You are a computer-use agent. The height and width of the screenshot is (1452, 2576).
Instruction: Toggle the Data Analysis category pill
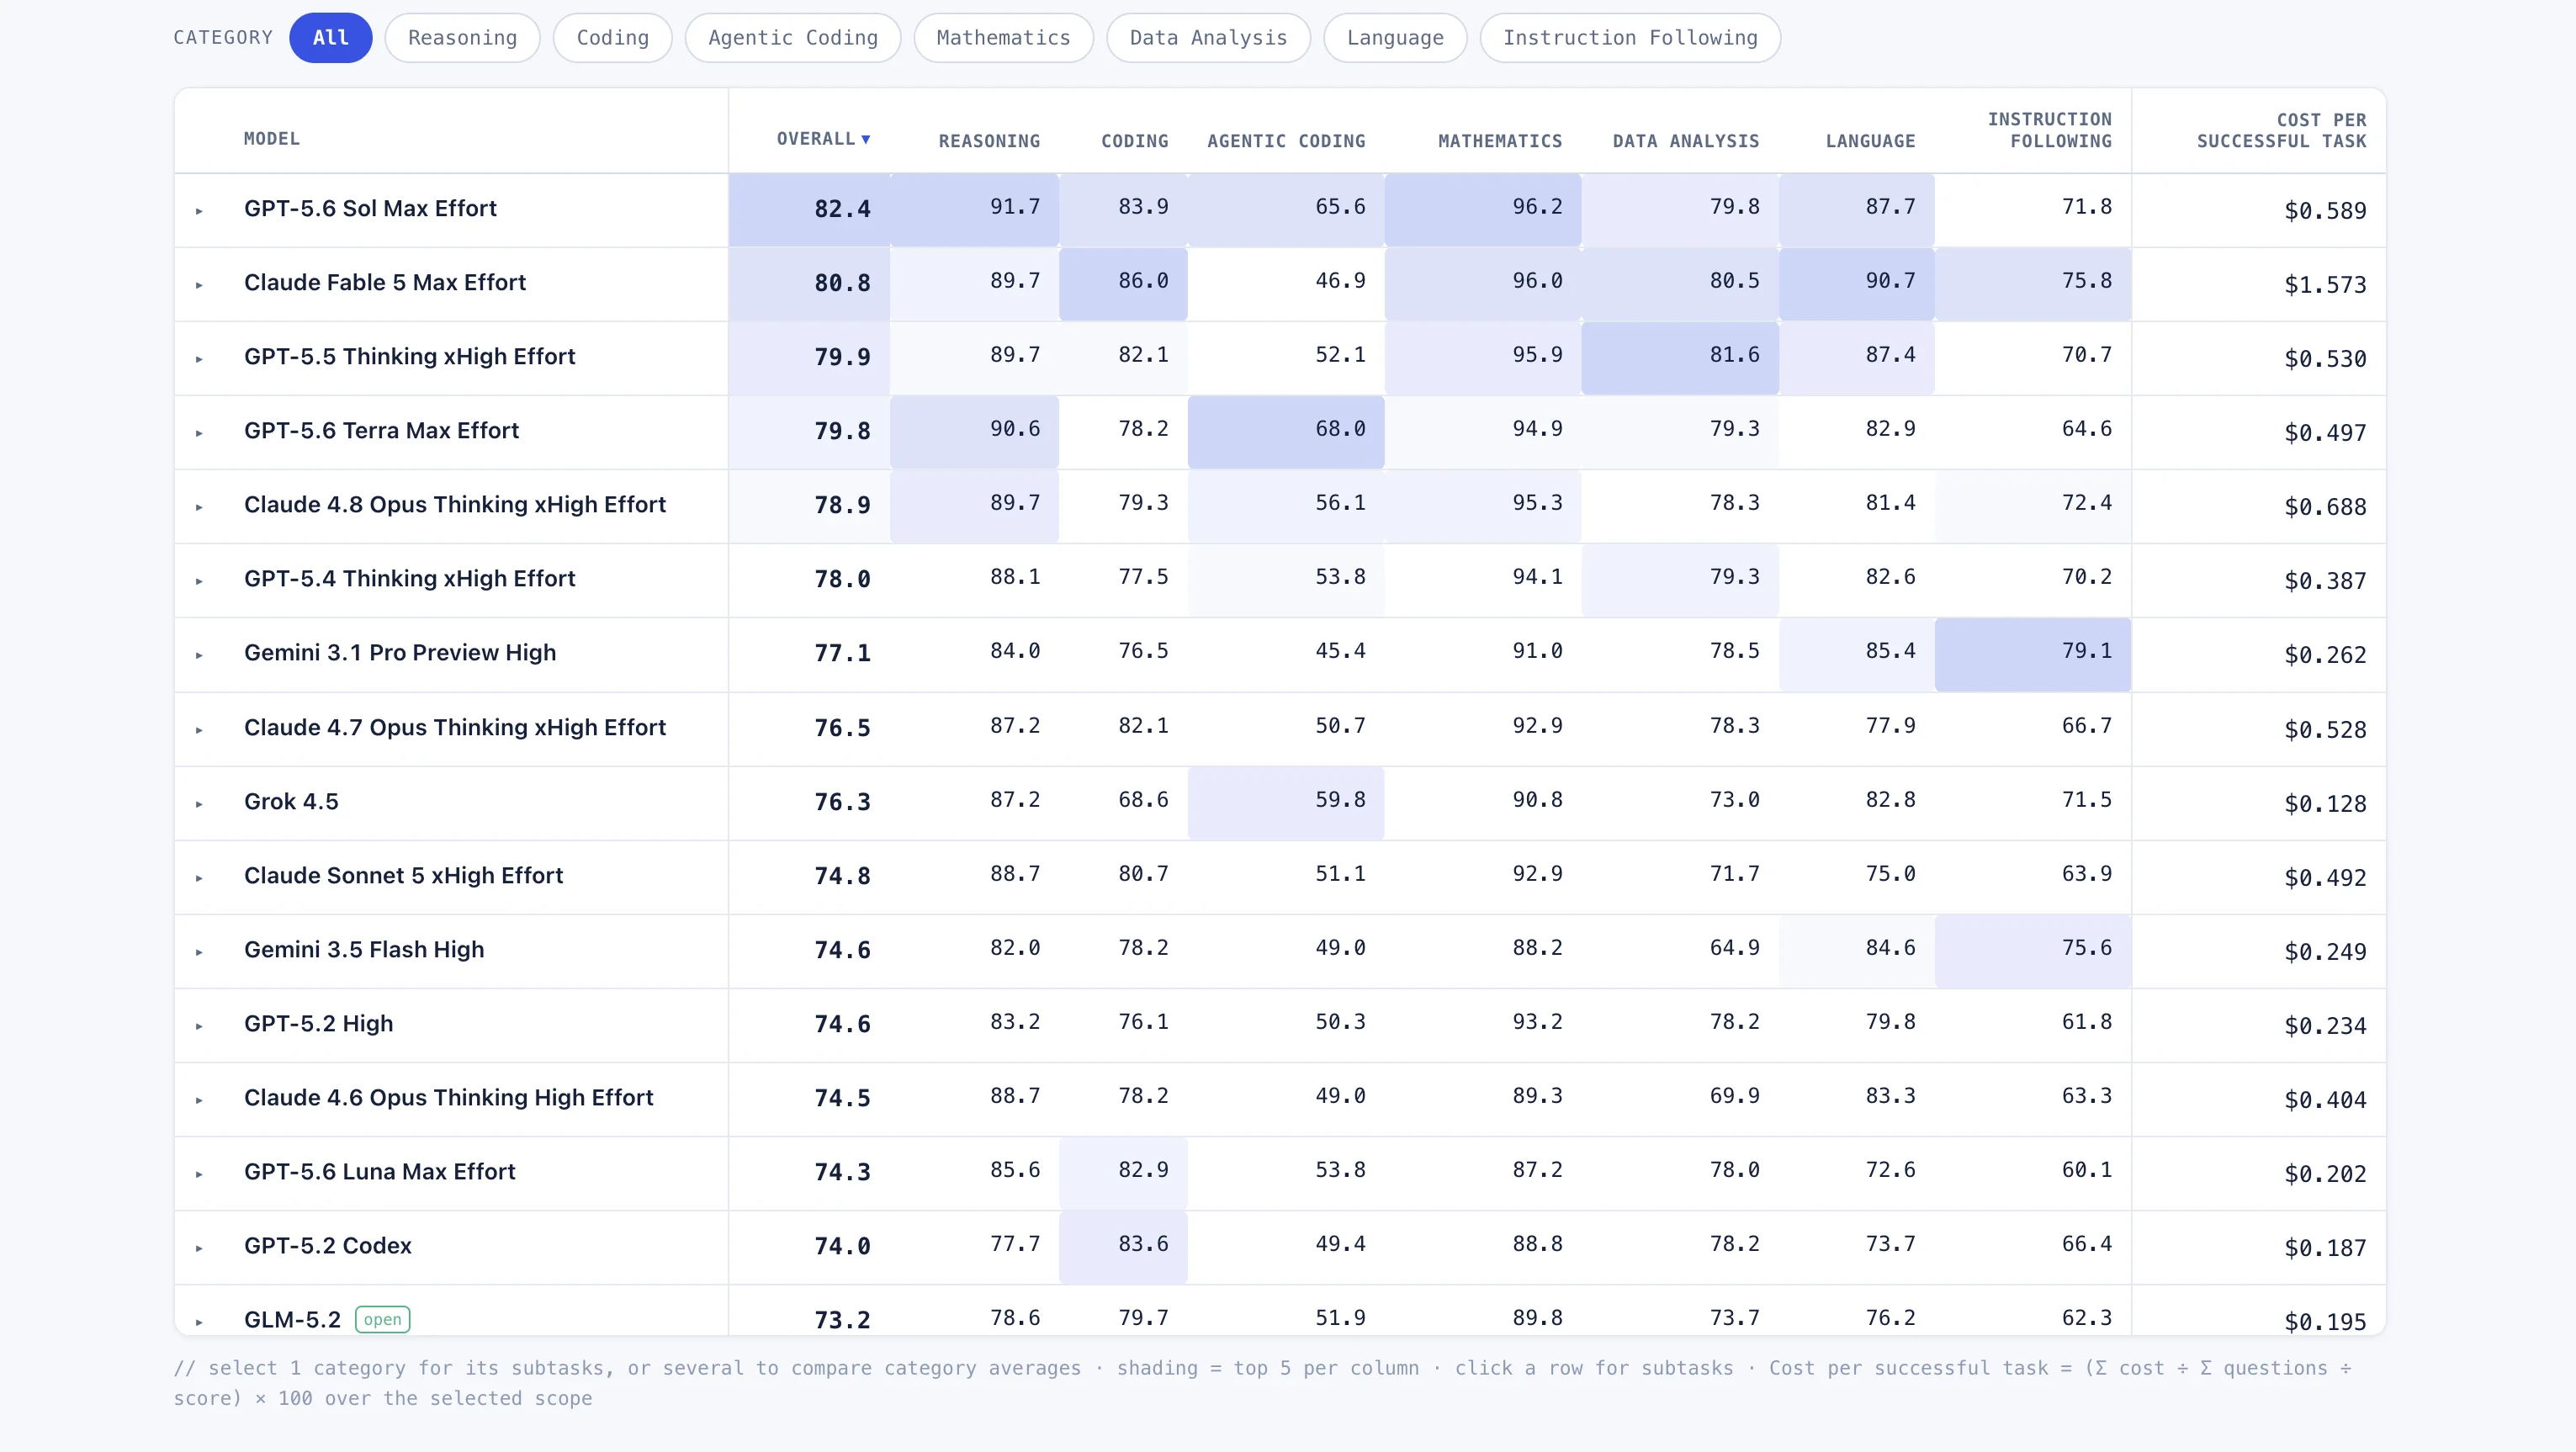pos(1208,38)
